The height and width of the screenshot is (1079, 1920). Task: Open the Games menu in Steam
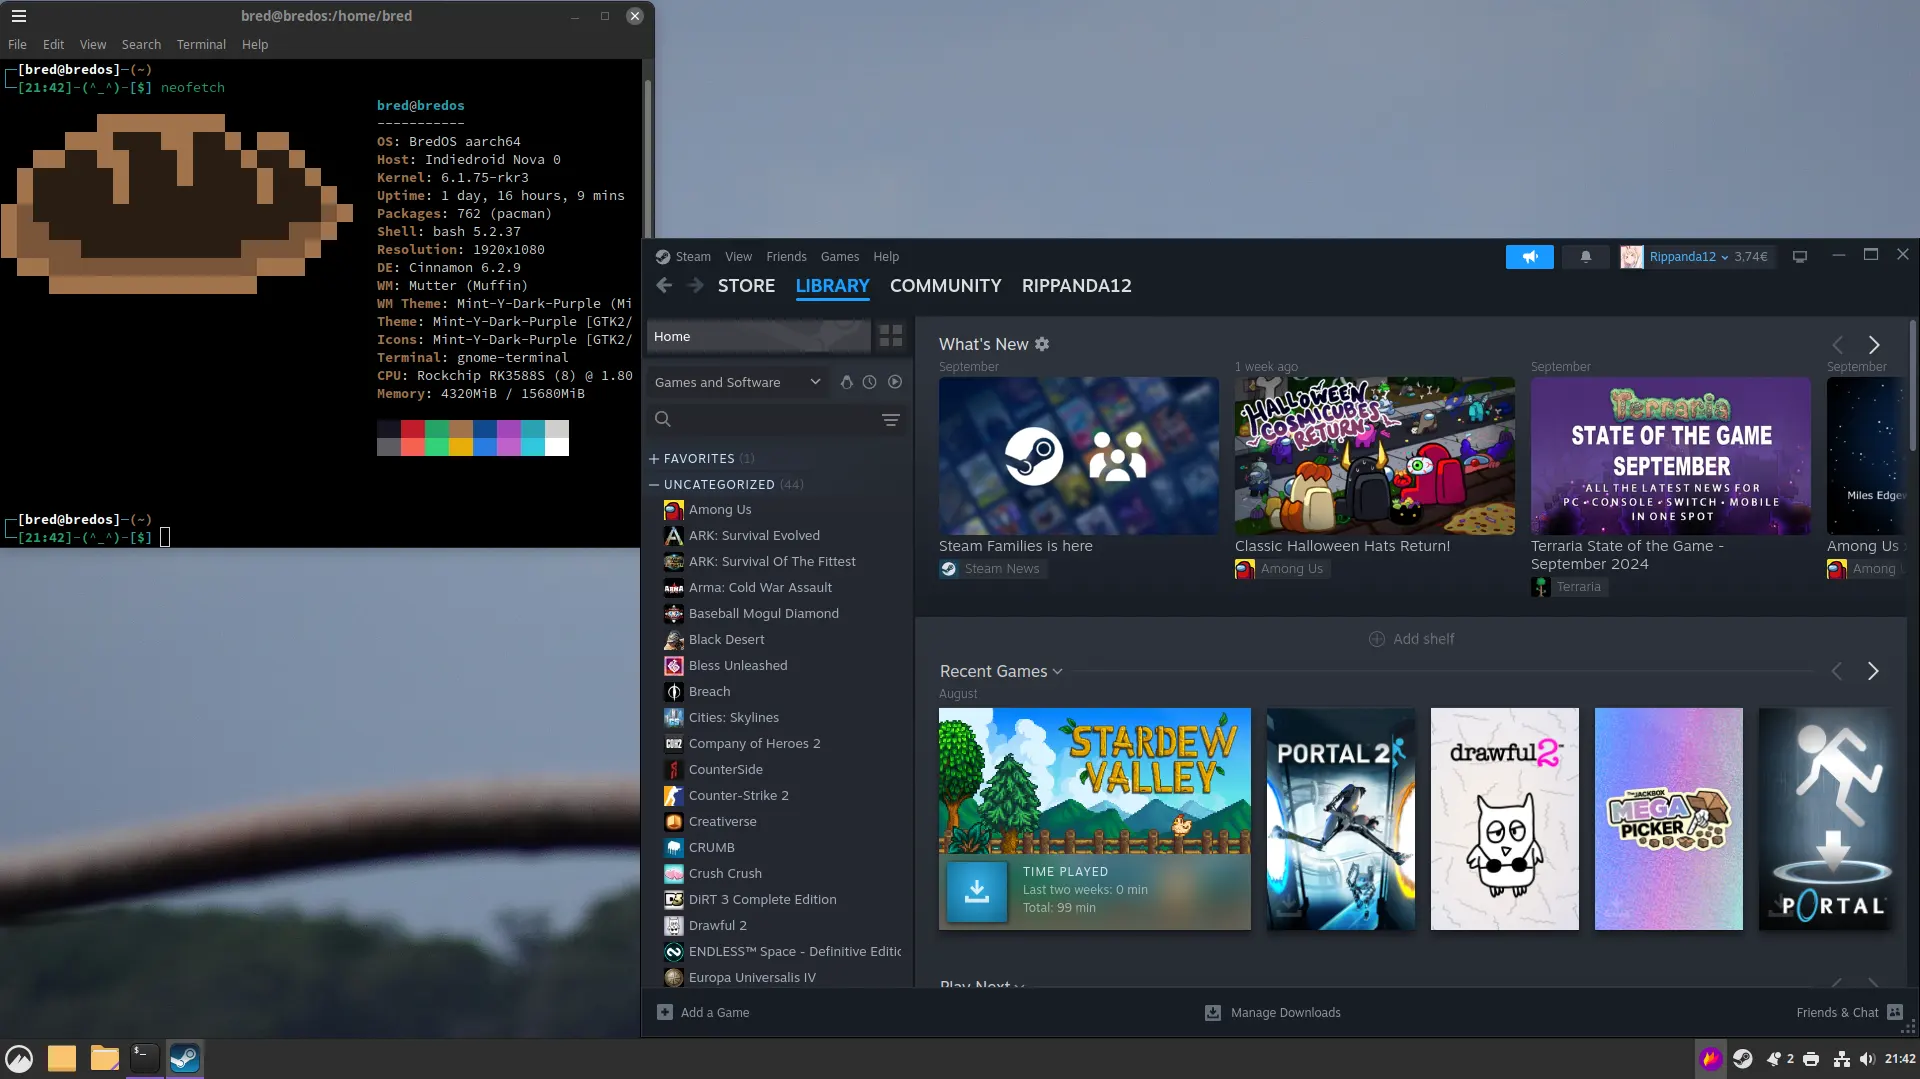point(840,257)
